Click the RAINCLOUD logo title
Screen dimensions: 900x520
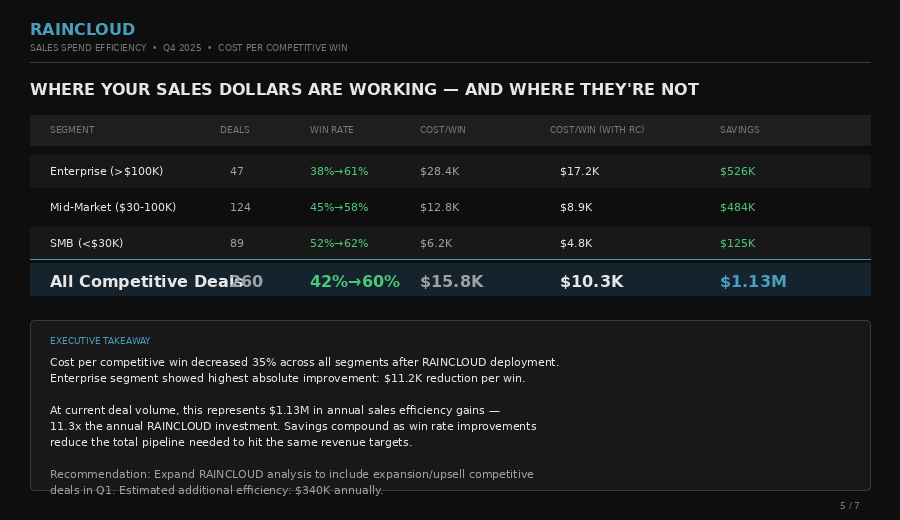coord(82,29)
